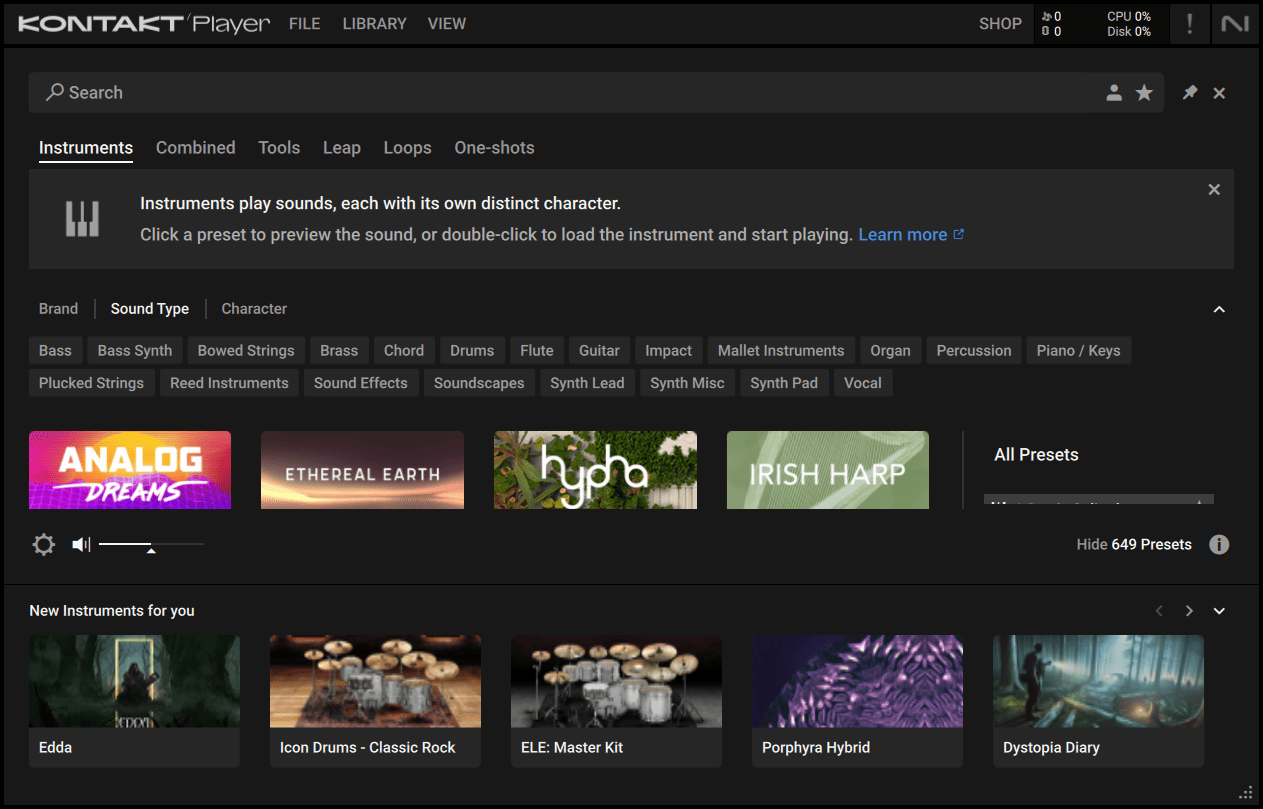
Task: Open the Edda instrument card
Action: tap(134, 701)
